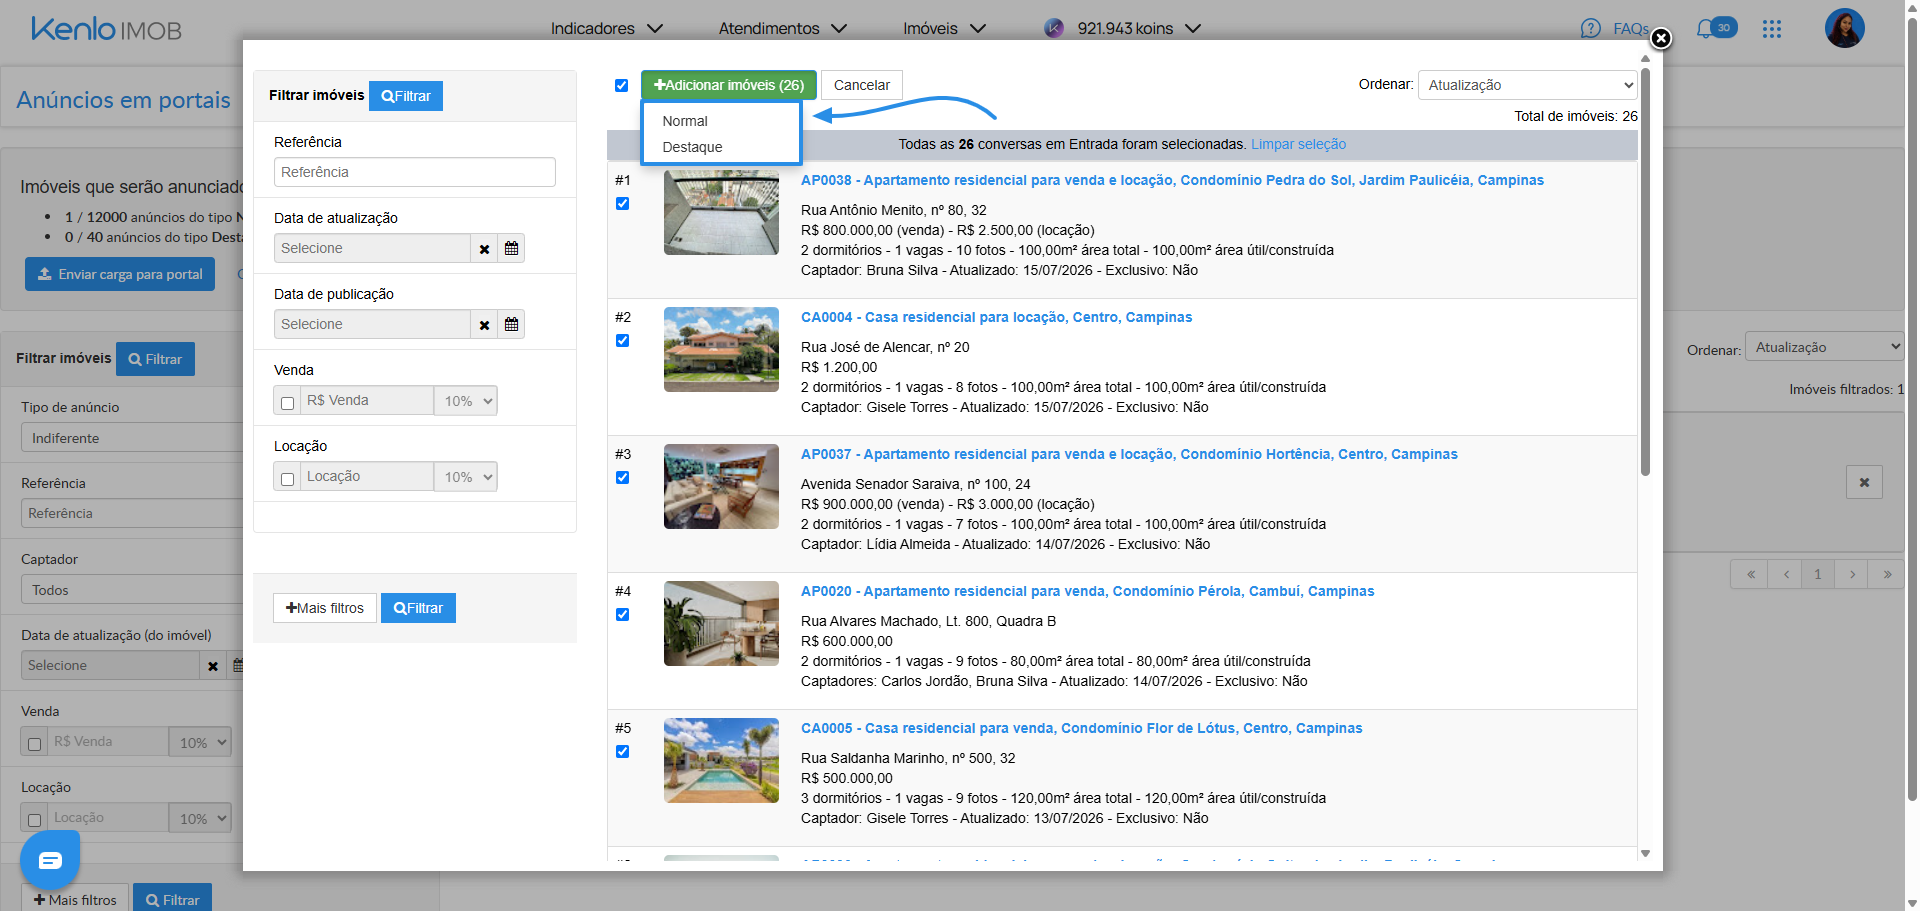The width and height of the screenshot is (1920, 911).
Task: Open the AP0038 property title link
Action: [1172, 180]
